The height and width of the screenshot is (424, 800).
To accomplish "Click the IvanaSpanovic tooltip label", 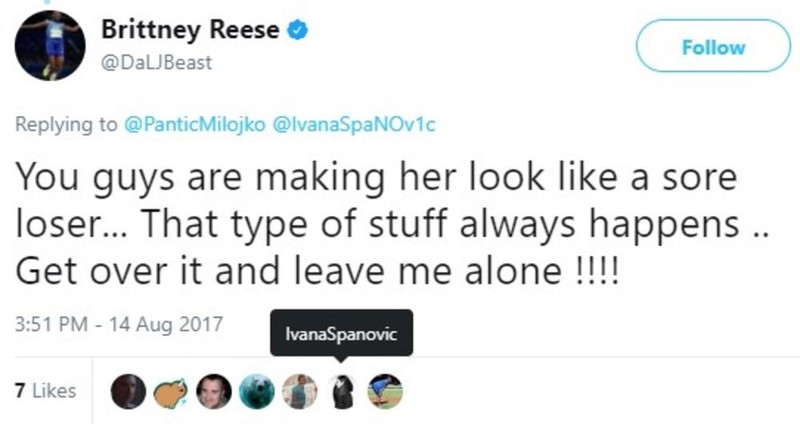I will pyautogui.click(x=340, y=336).
